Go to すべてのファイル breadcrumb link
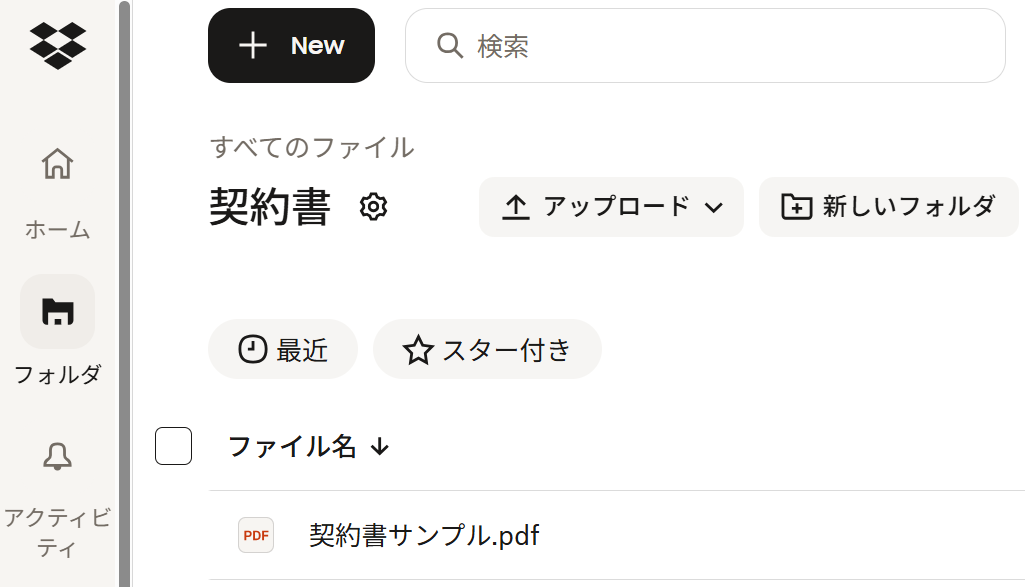The height and width of the screenshot is (587, 1025). coord(312,148)
